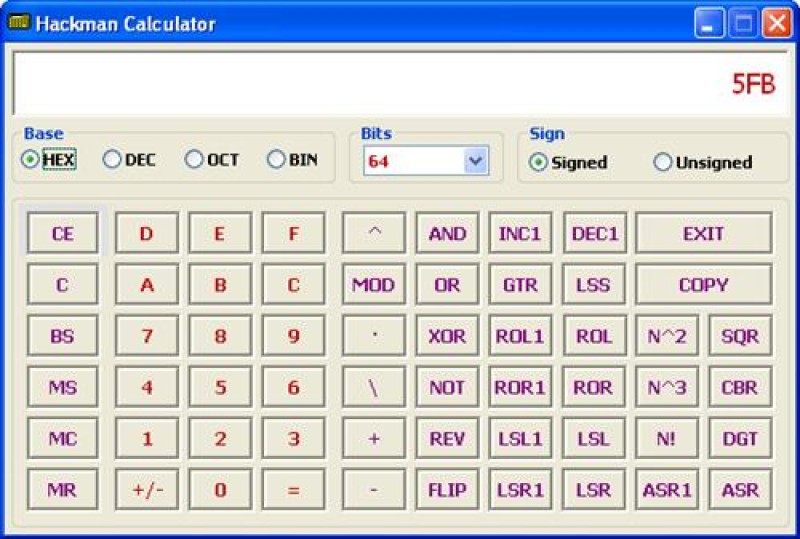The image size is (800, 539).
Task: Click the EXIT button
Action: click(x=703, y=234)
